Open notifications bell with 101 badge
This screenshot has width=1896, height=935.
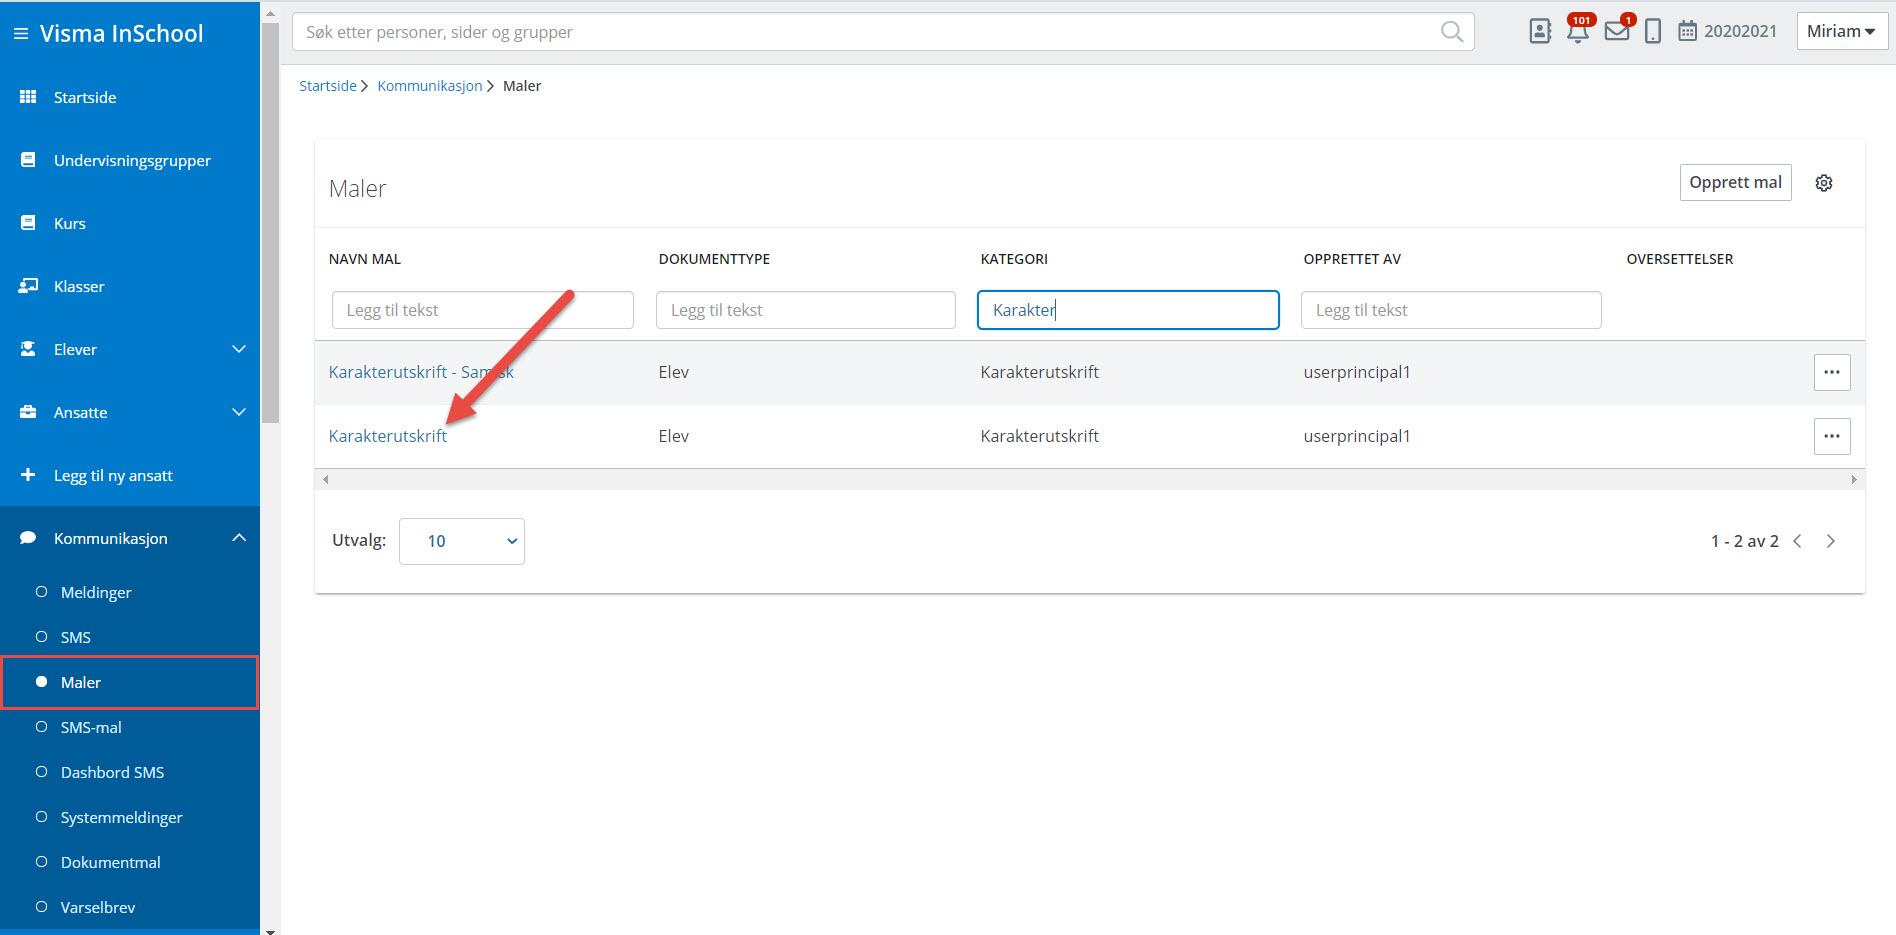1578,32
